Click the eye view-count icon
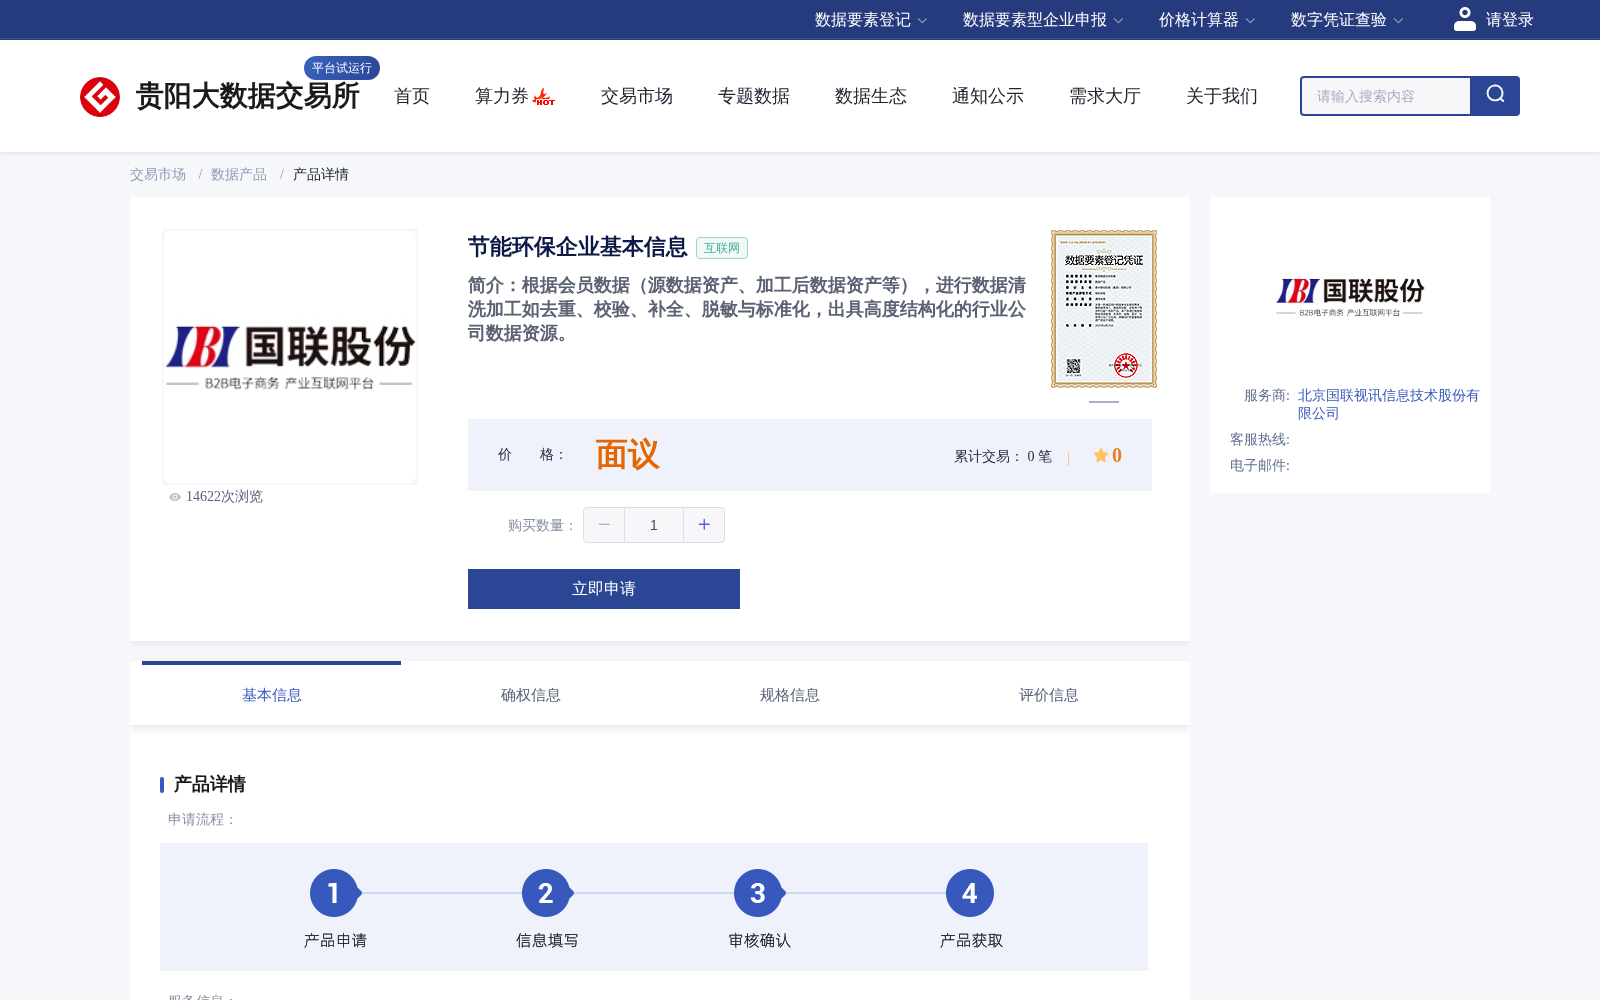Image resolution: width=1600 pixels, height=1000 pixels. click(175, 497)
